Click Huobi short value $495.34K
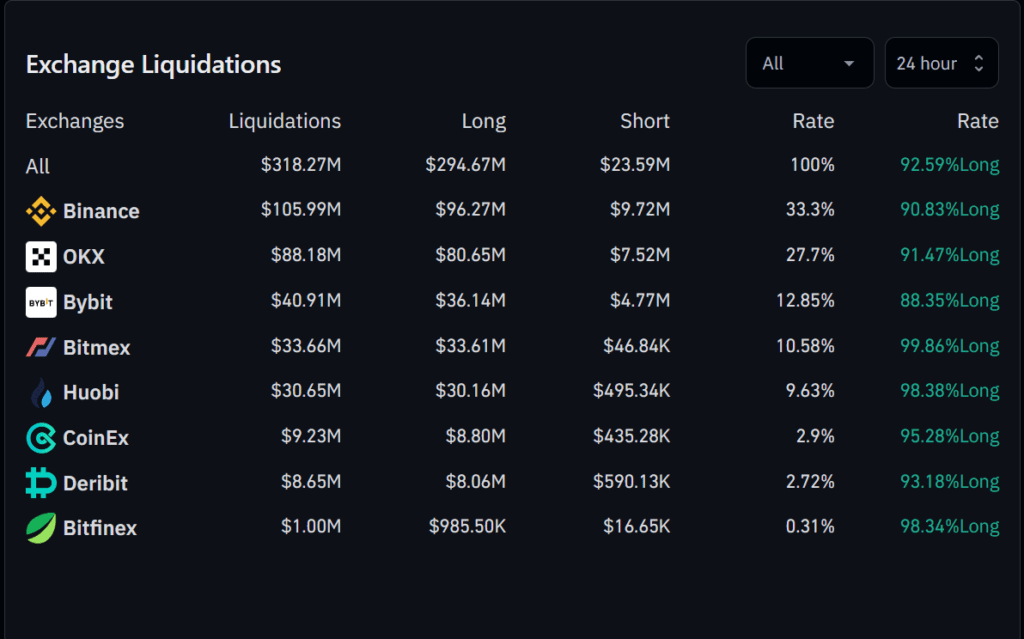 coord(632,391)
